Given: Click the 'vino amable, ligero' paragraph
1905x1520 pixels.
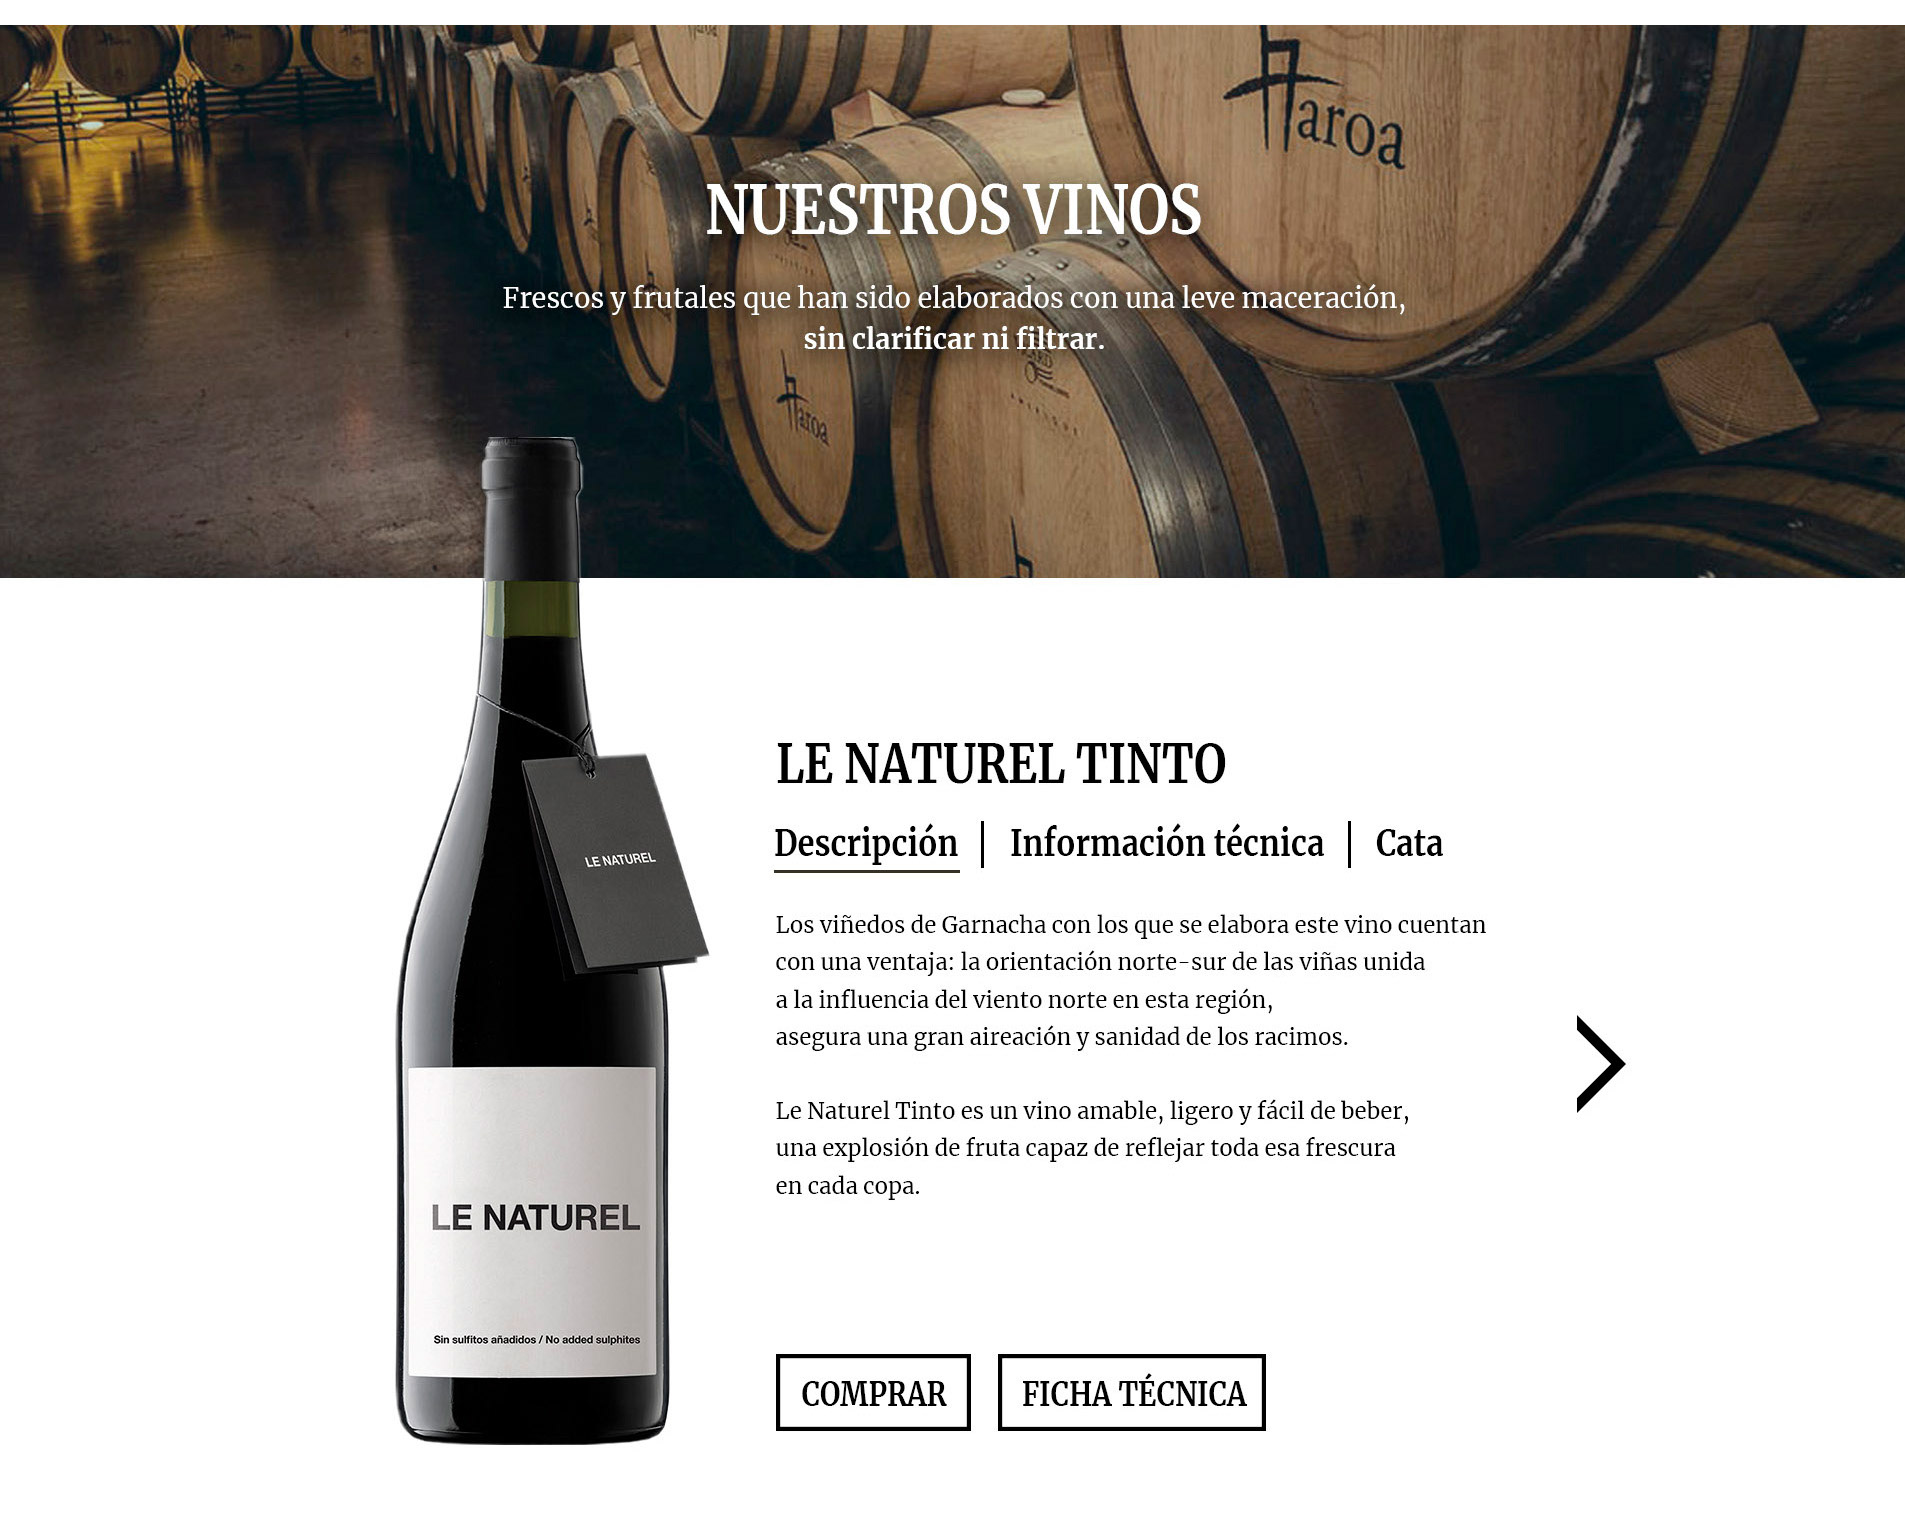Looking at the screenshot, I should (1092, 1148).
